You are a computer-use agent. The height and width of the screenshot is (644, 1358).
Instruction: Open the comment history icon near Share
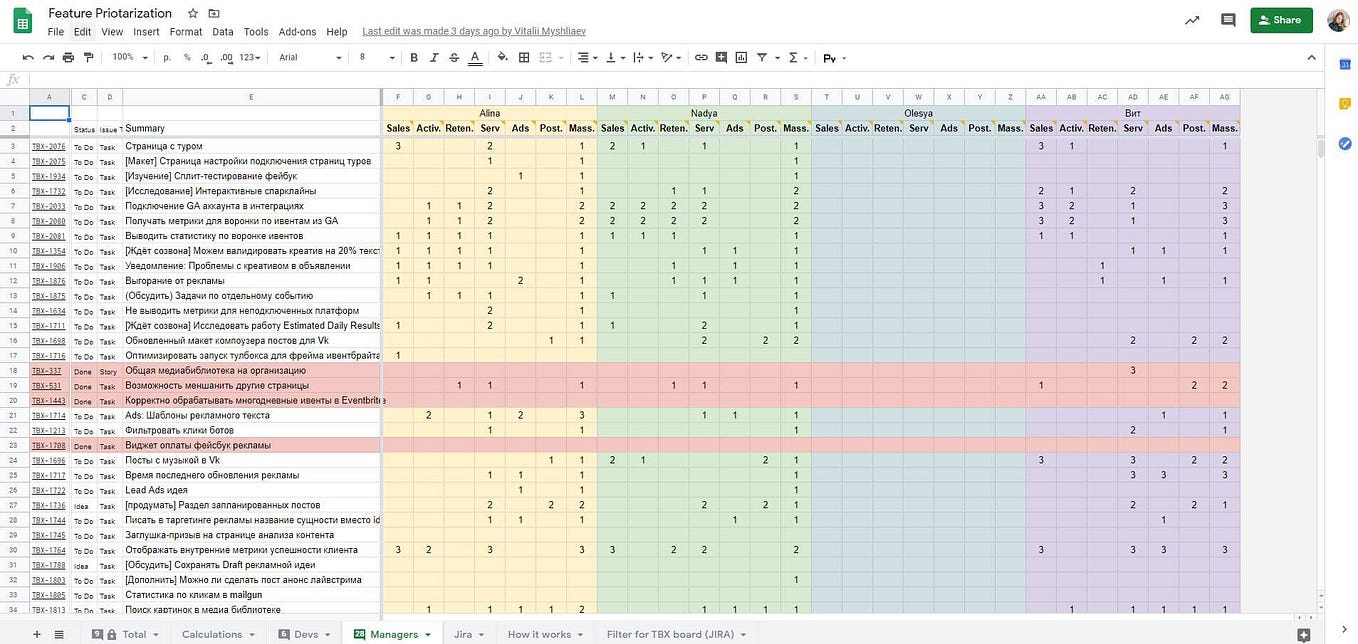[1227, 19]
